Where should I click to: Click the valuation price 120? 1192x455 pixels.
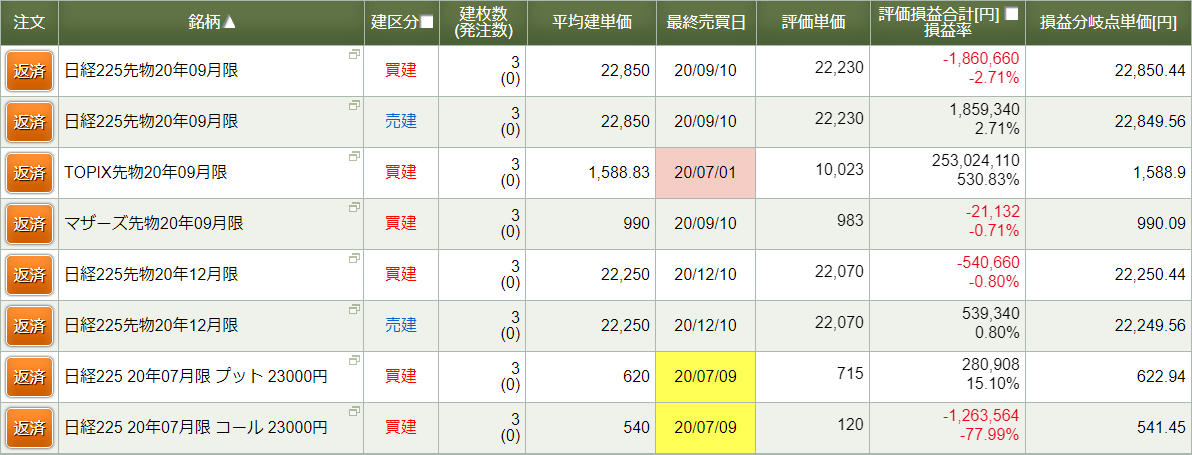(851, 424)
